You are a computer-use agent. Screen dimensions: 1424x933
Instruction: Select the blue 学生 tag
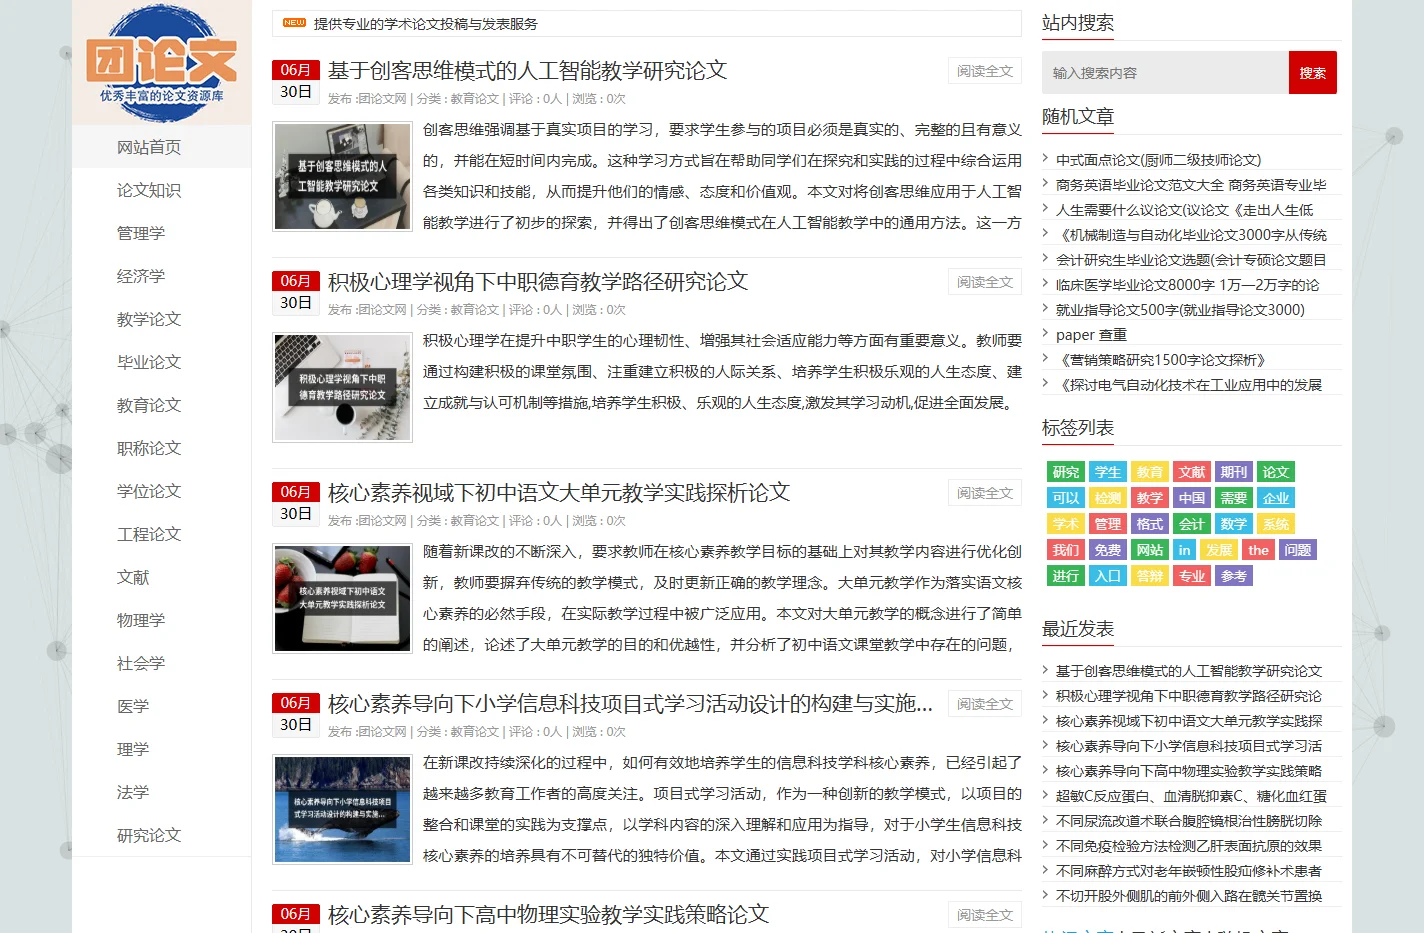pyautogui.click(x=1108, y=472)
